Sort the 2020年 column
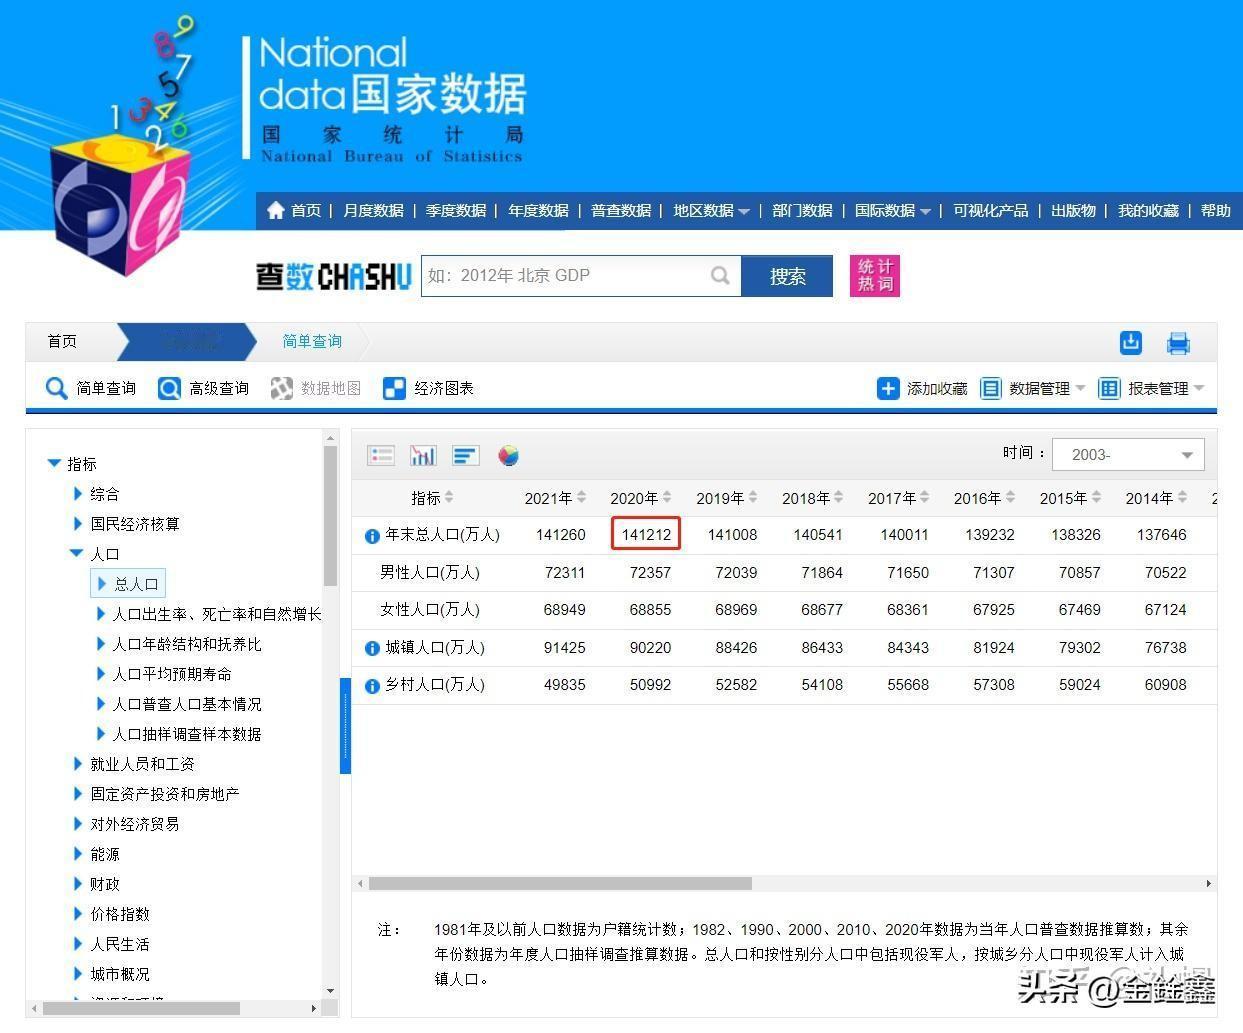Screen dimensions: 1243x1033 pos(667,497)
